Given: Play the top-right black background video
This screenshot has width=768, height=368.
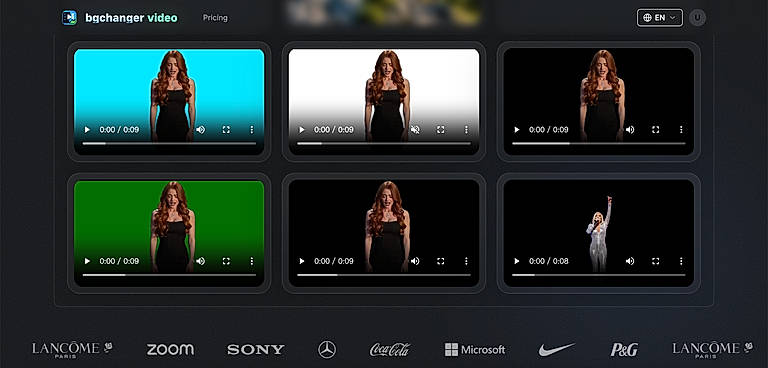Looking at the screenshot, I should (x=516, y=130).
